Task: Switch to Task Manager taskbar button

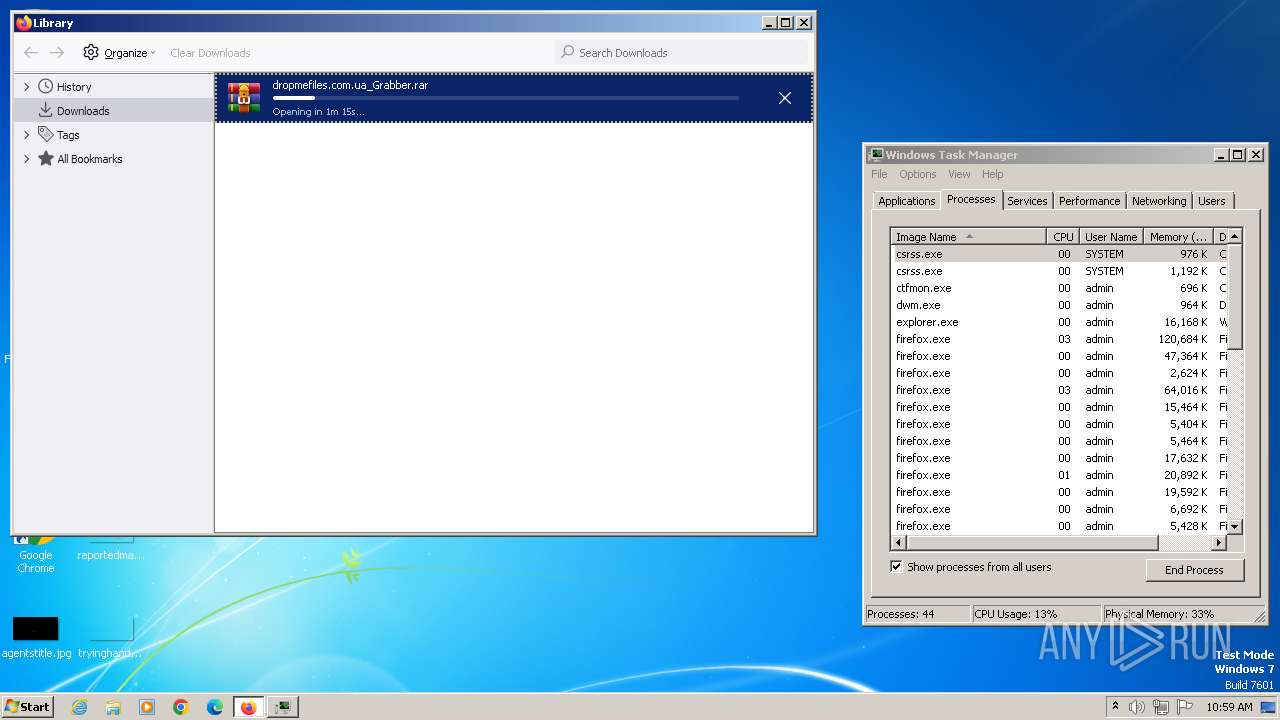Action: coord(283,707)
